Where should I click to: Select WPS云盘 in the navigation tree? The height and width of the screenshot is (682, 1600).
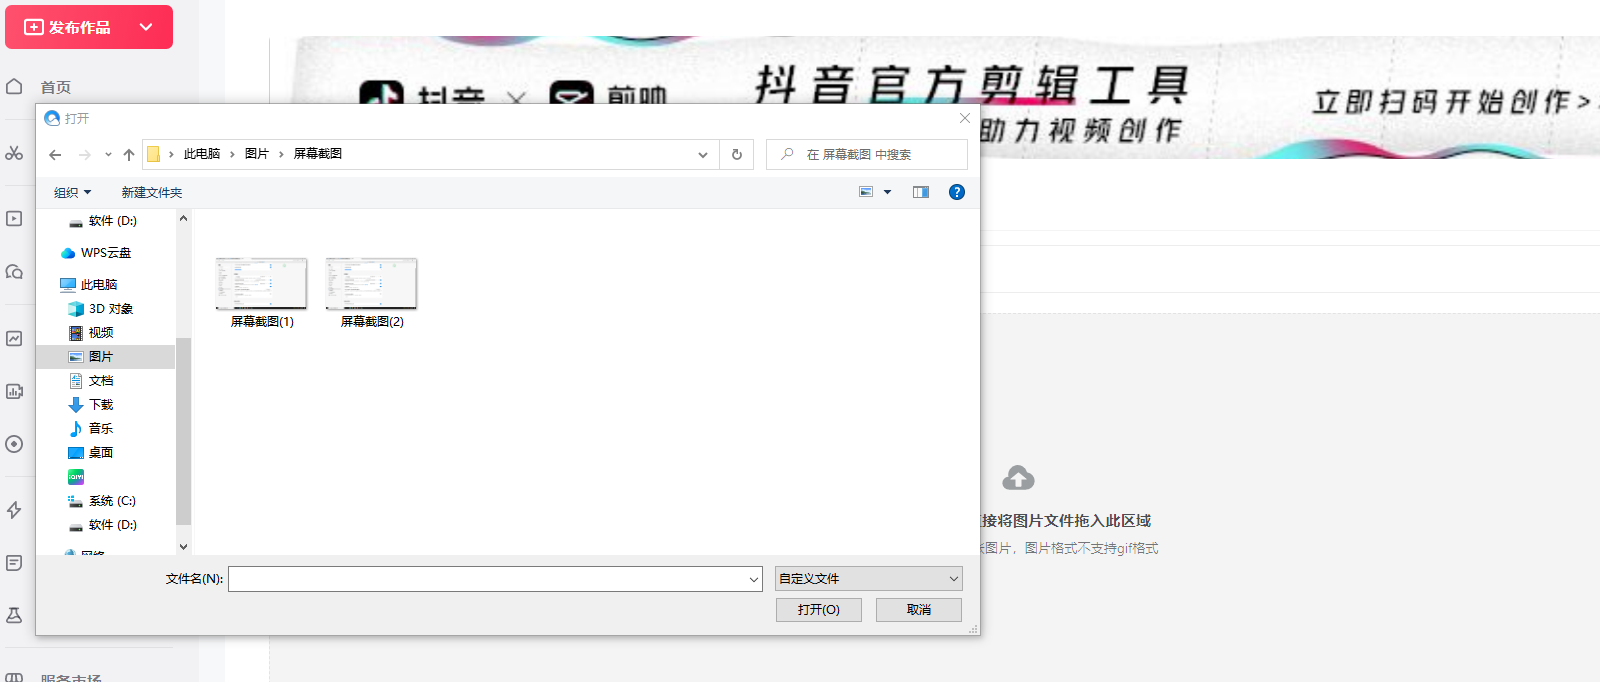coord(106,253)
